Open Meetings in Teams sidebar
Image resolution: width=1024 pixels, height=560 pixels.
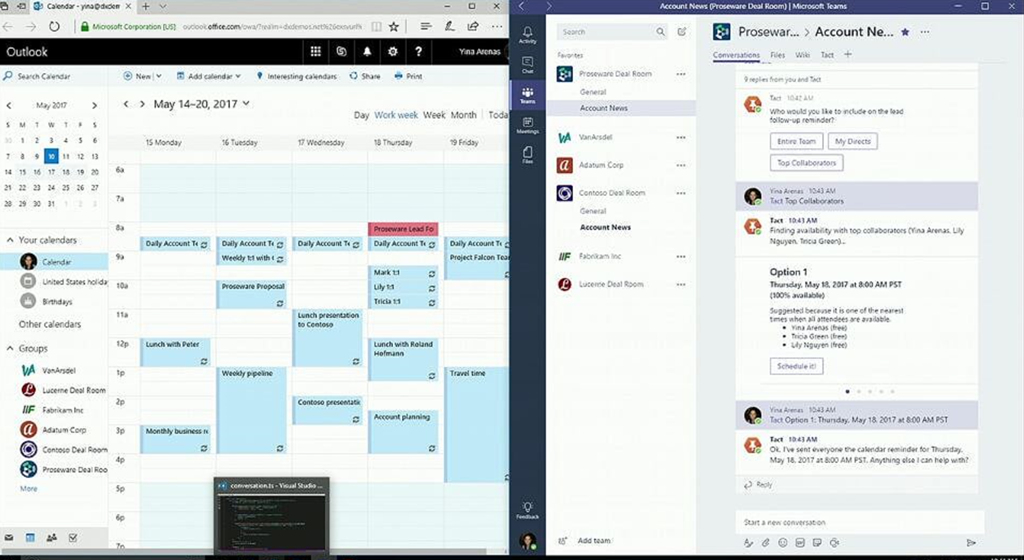[x=527, y=125]
